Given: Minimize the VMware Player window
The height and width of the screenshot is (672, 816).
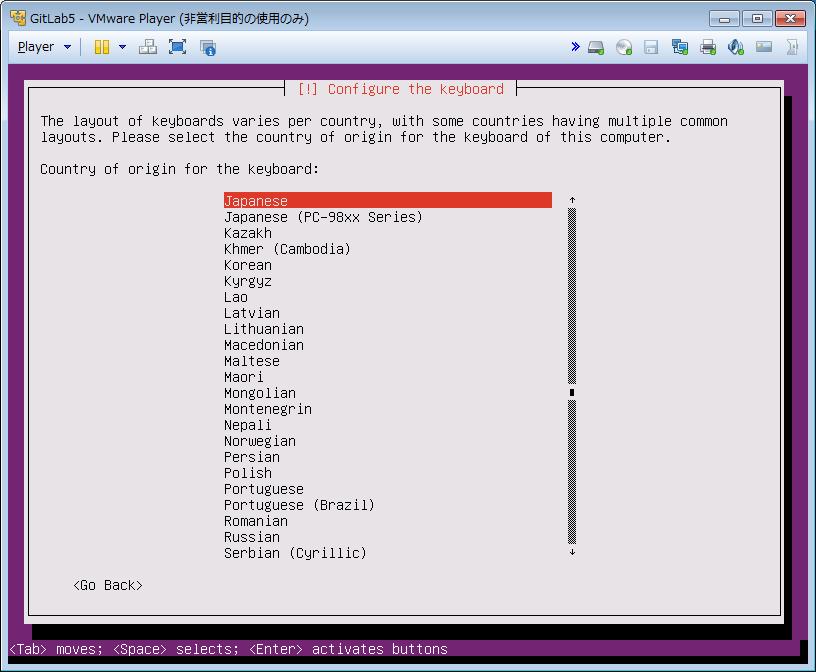Looking at the screenshot, I should pyautogui.click(x=724, y=19).
